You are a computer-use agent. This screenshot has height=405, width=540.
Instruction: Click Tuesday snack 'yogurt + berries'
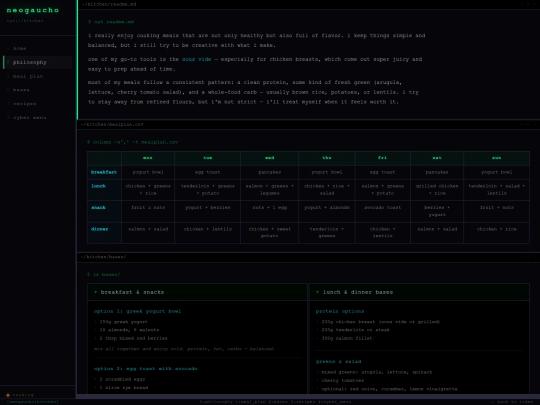pos(207,211)
